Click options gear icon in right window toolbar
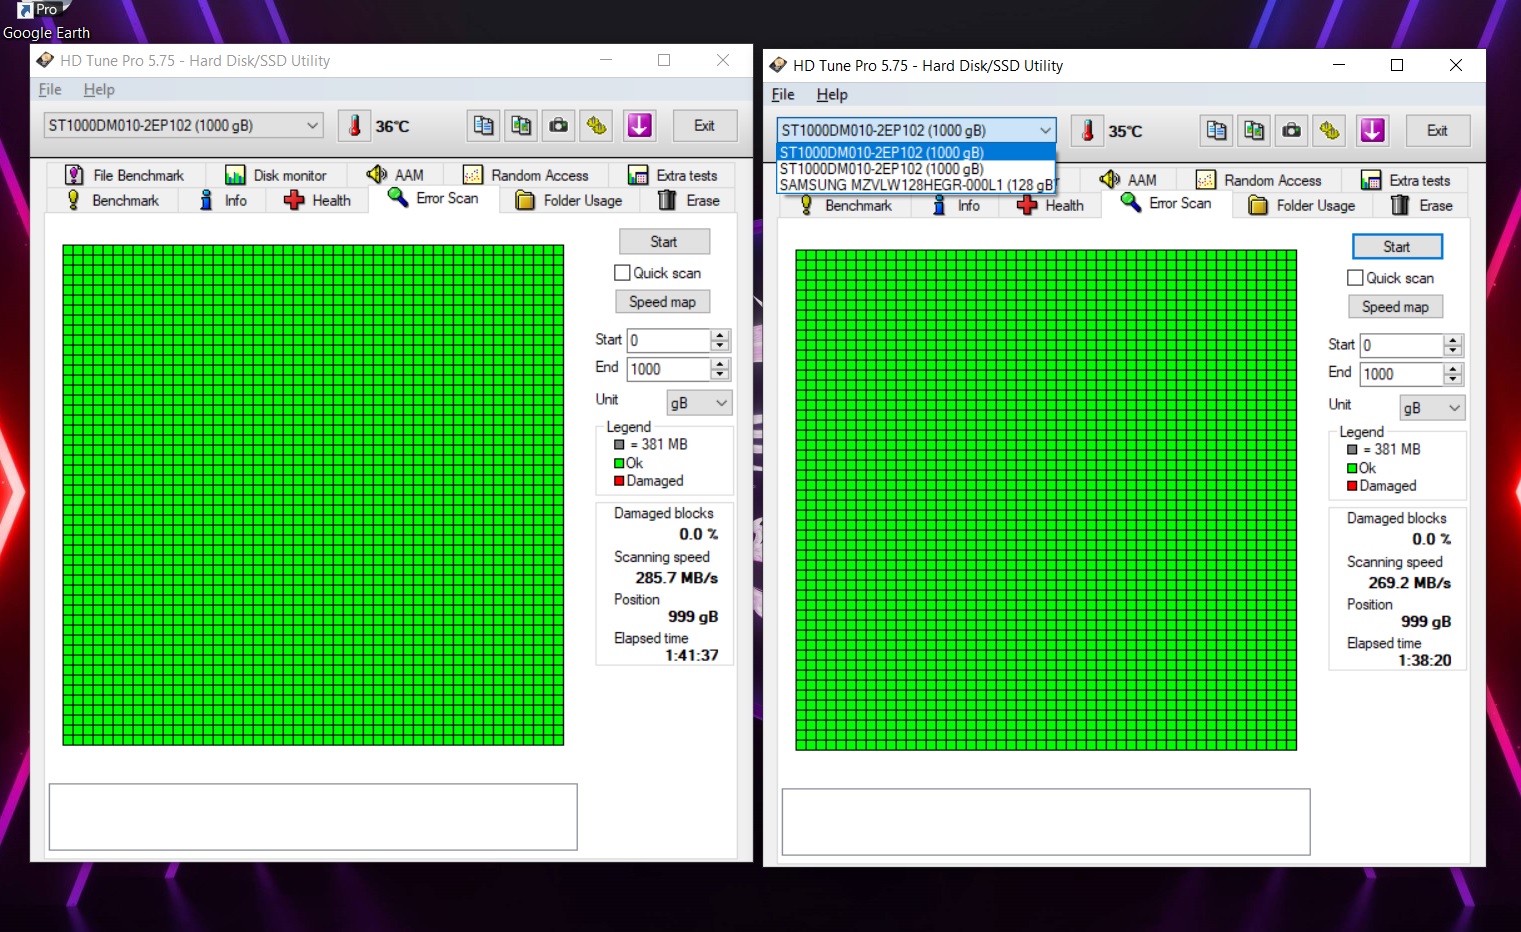Screen dimensions: 1521x932 click(x=1330, y=131)
